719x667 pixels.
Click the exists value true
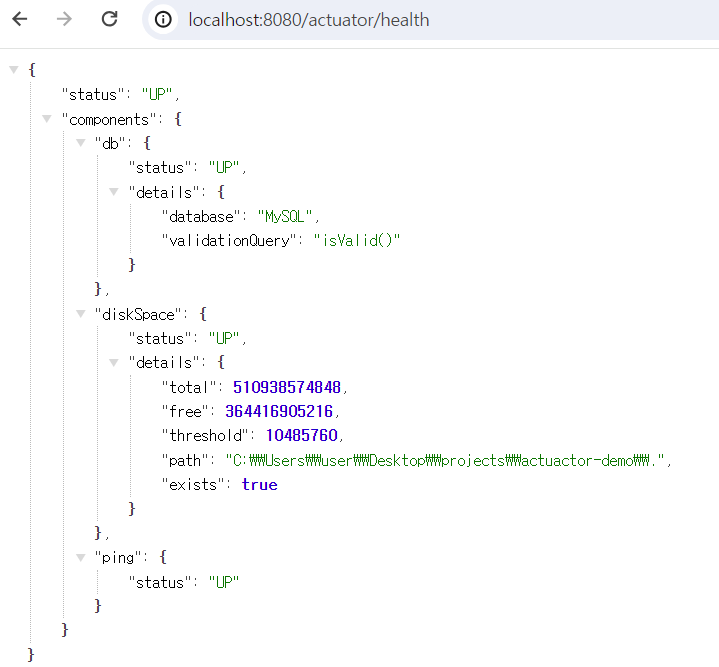tap(260, 485)
